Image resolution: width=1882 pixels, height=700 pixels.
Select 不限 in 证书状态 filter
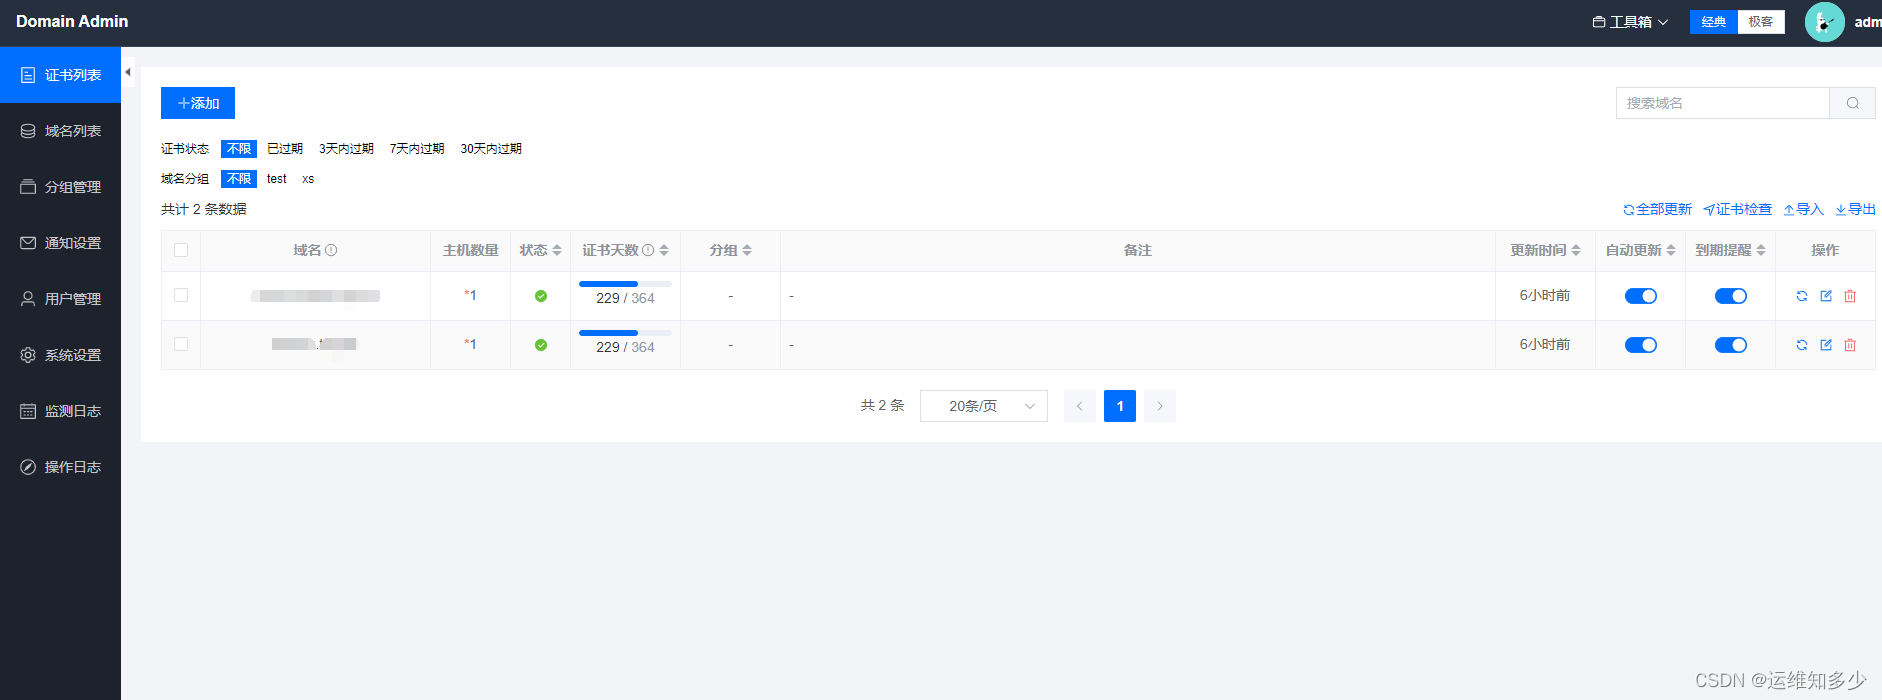[x=239, y=149]
